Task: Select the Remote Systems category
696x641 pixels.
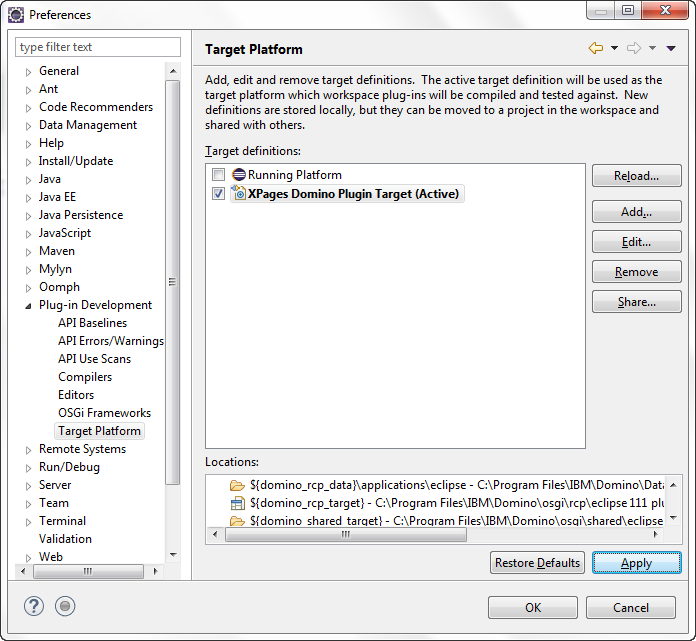Action: coord(83,449)
